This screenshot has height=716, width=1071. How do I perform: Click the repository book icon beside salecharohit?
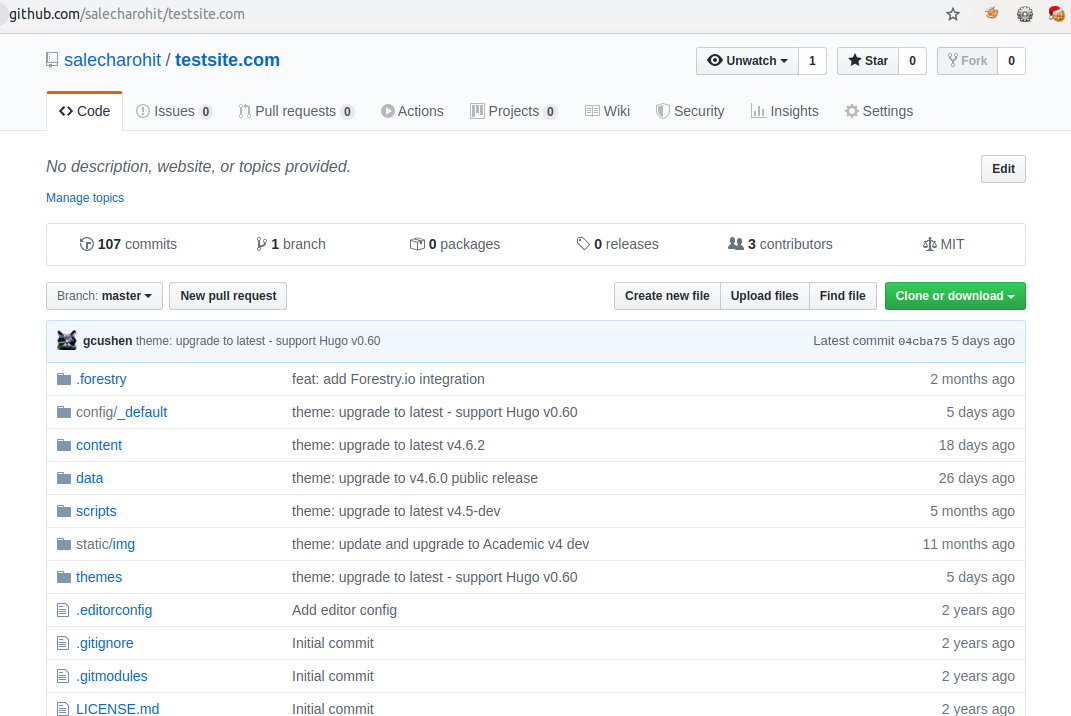(x=52, y=60)
